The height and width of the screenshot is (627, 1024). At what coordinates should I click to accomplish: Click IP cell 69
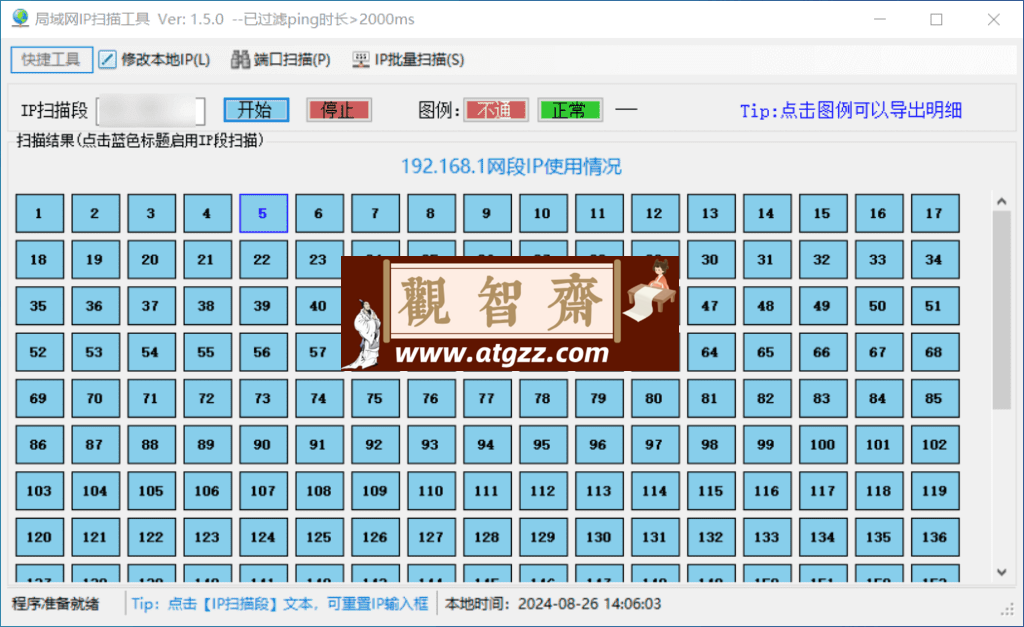point(39,398)
